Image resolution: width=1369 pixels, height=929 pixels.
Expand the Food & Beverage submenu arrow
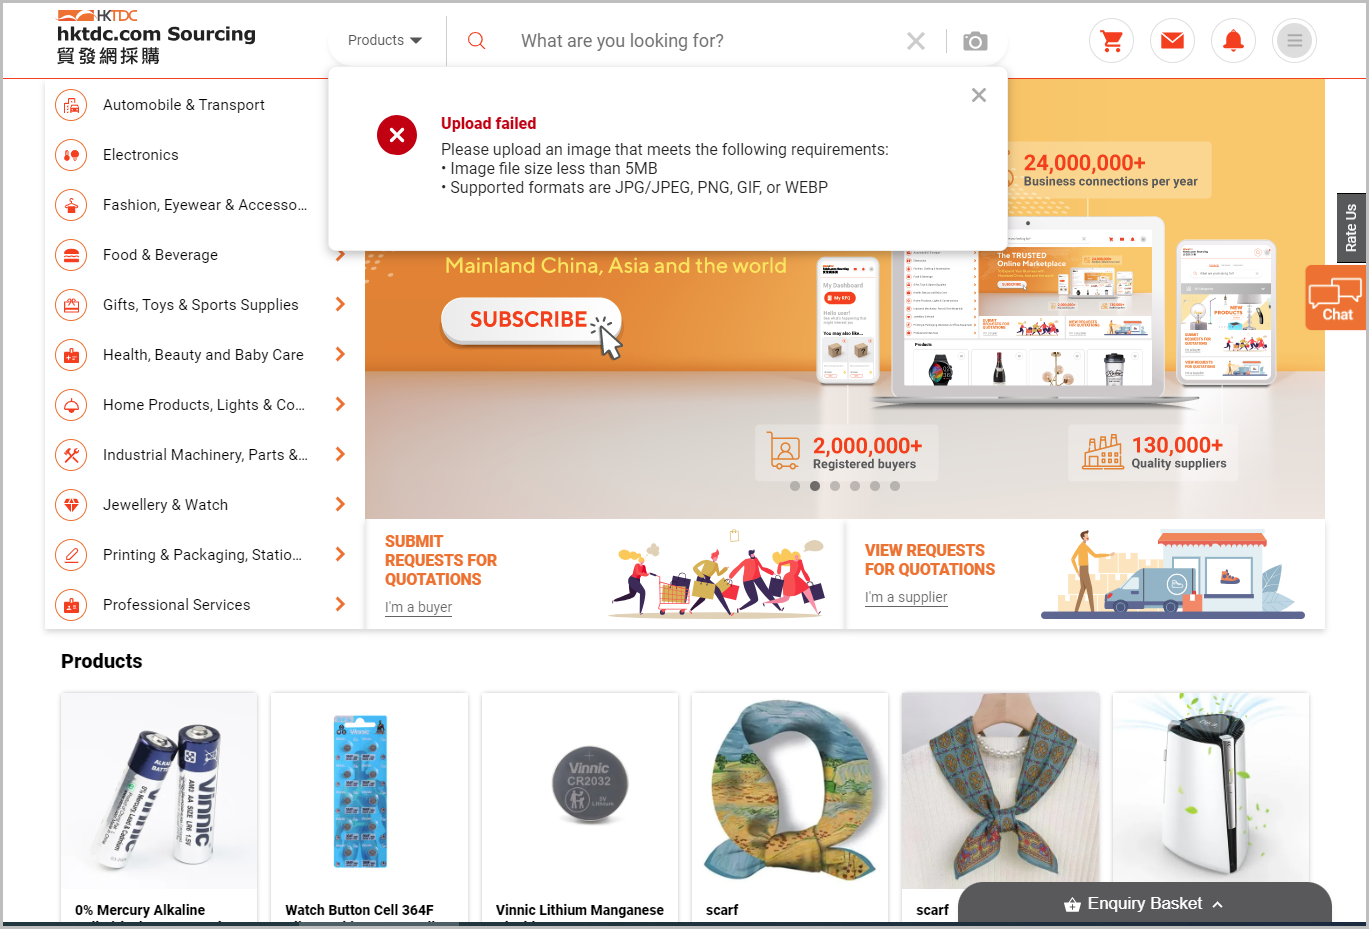(340, 254)
